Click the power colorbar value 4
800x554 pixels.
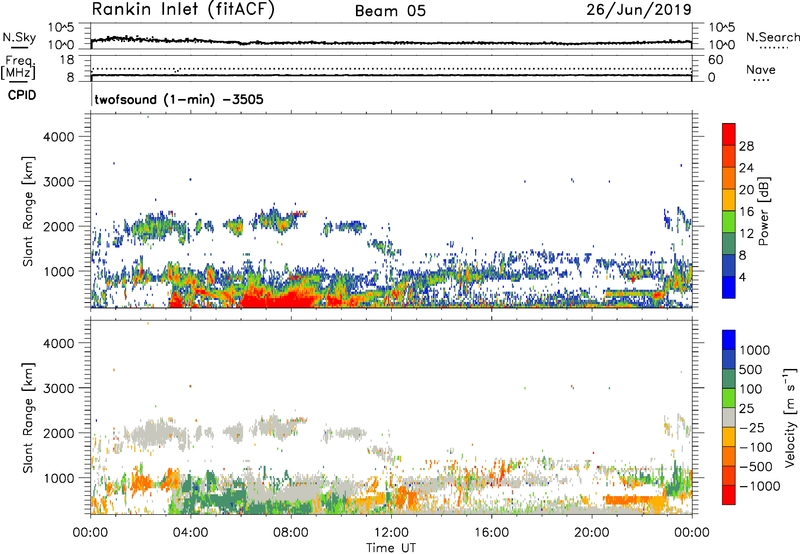point(743,278)
